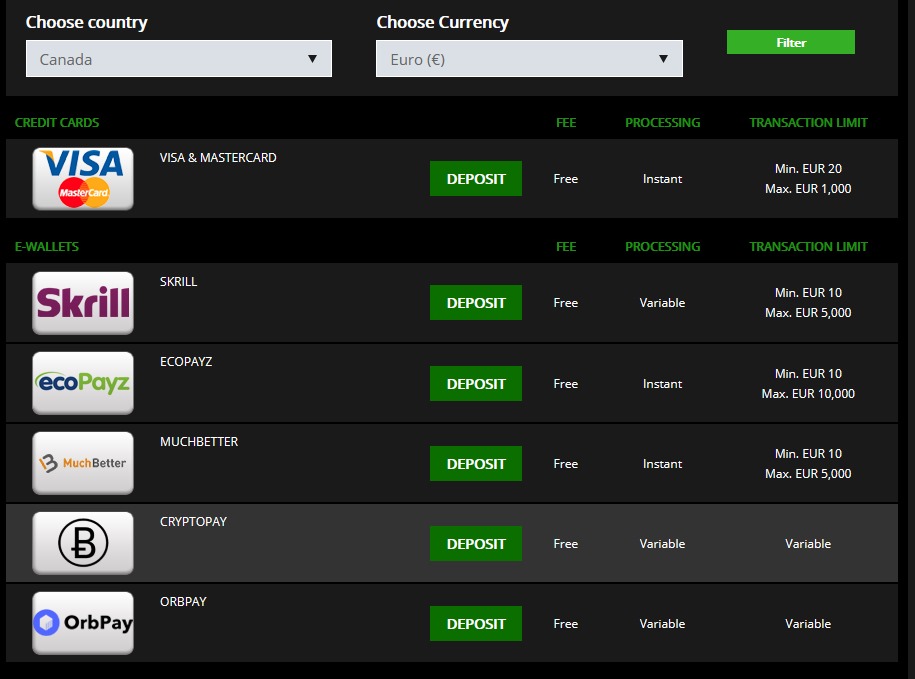Select the MUCHBETTER name text

click(x=199, y=442)
